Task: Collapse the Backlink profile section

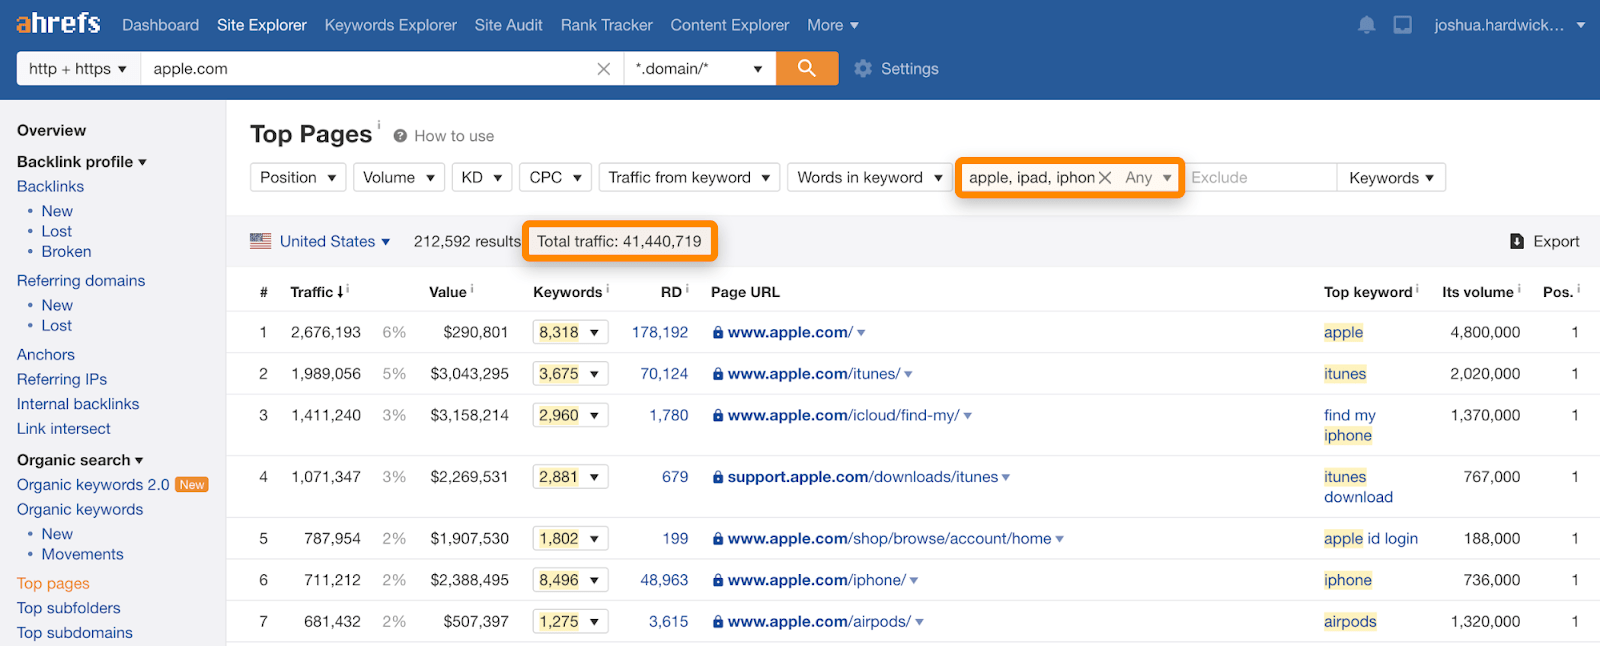Action: point(82,162)
